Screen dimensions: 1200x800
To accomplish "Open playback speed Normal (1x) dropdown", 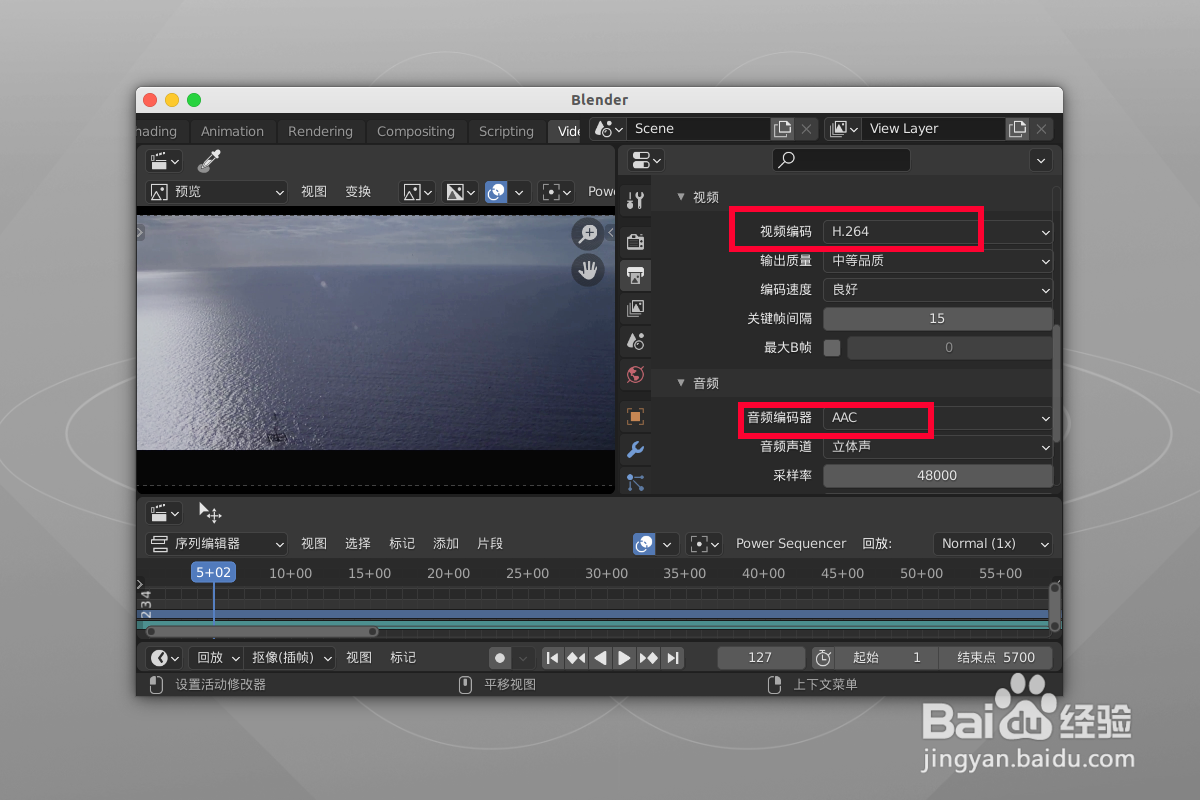I will 992,543.
